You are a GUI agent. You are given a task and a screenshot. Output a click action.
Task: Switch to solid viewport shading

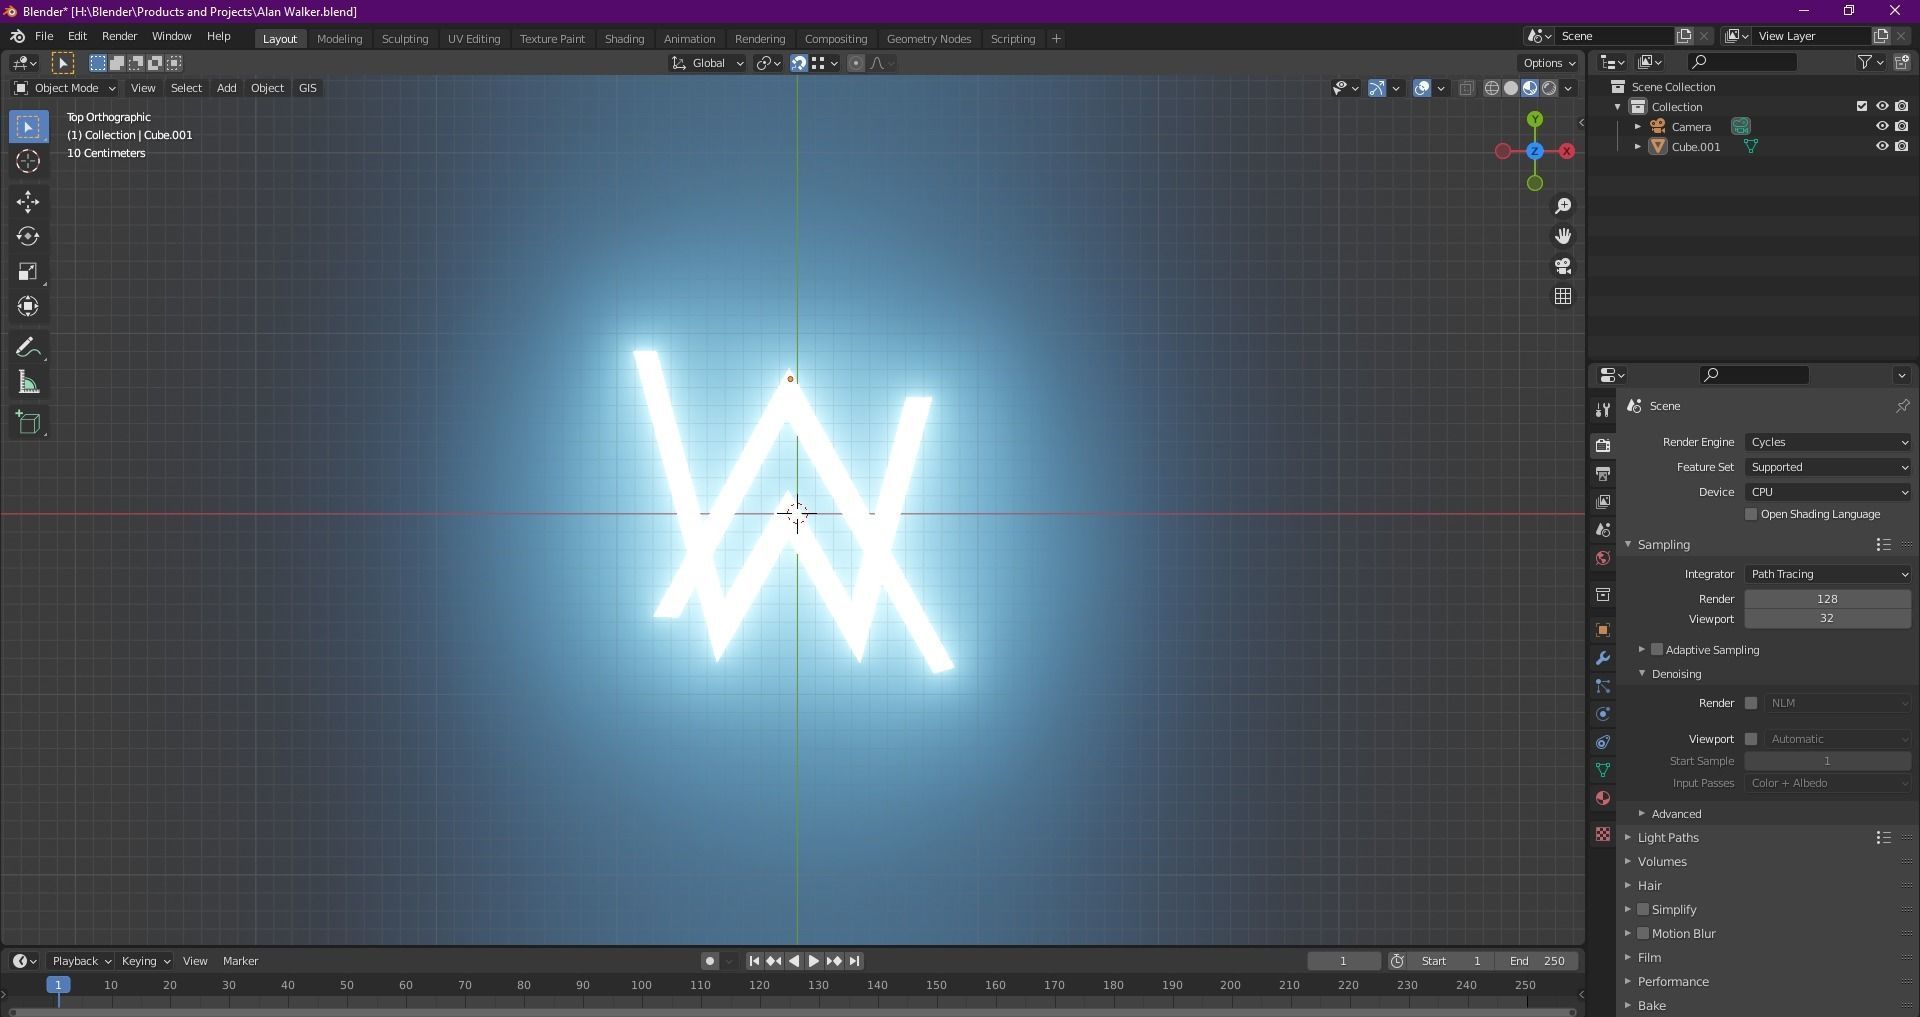(1511, 88)
